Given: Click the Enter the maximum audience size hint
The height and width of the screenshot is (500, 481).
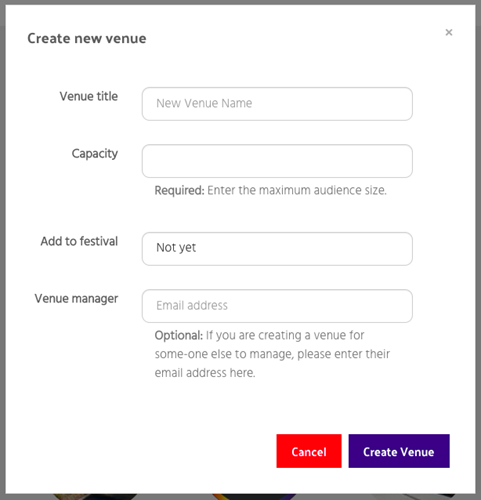Looking at the screenshot, I should coord(297,190).
